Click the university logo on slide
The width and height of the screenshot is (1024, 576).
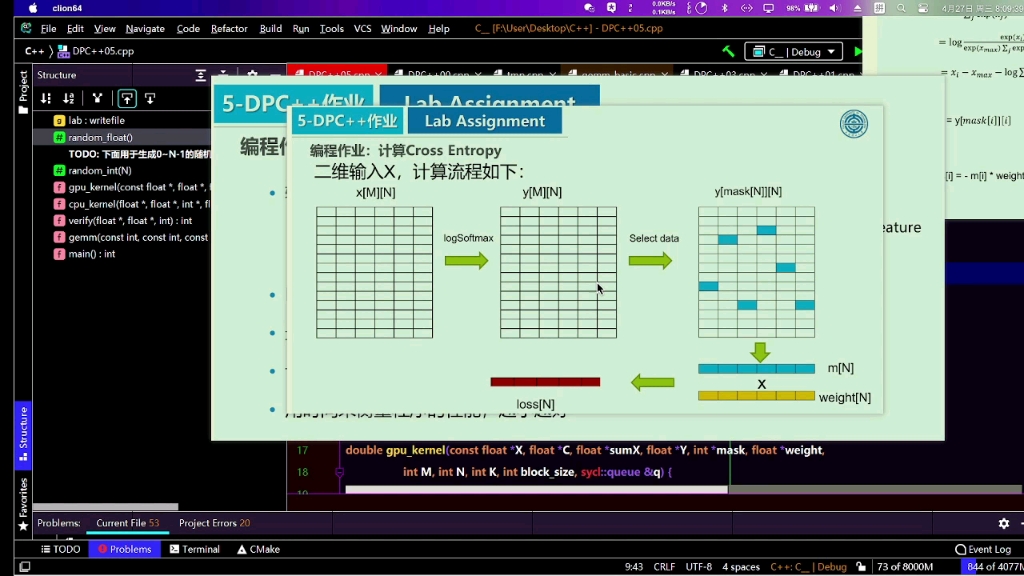(854, 124)
